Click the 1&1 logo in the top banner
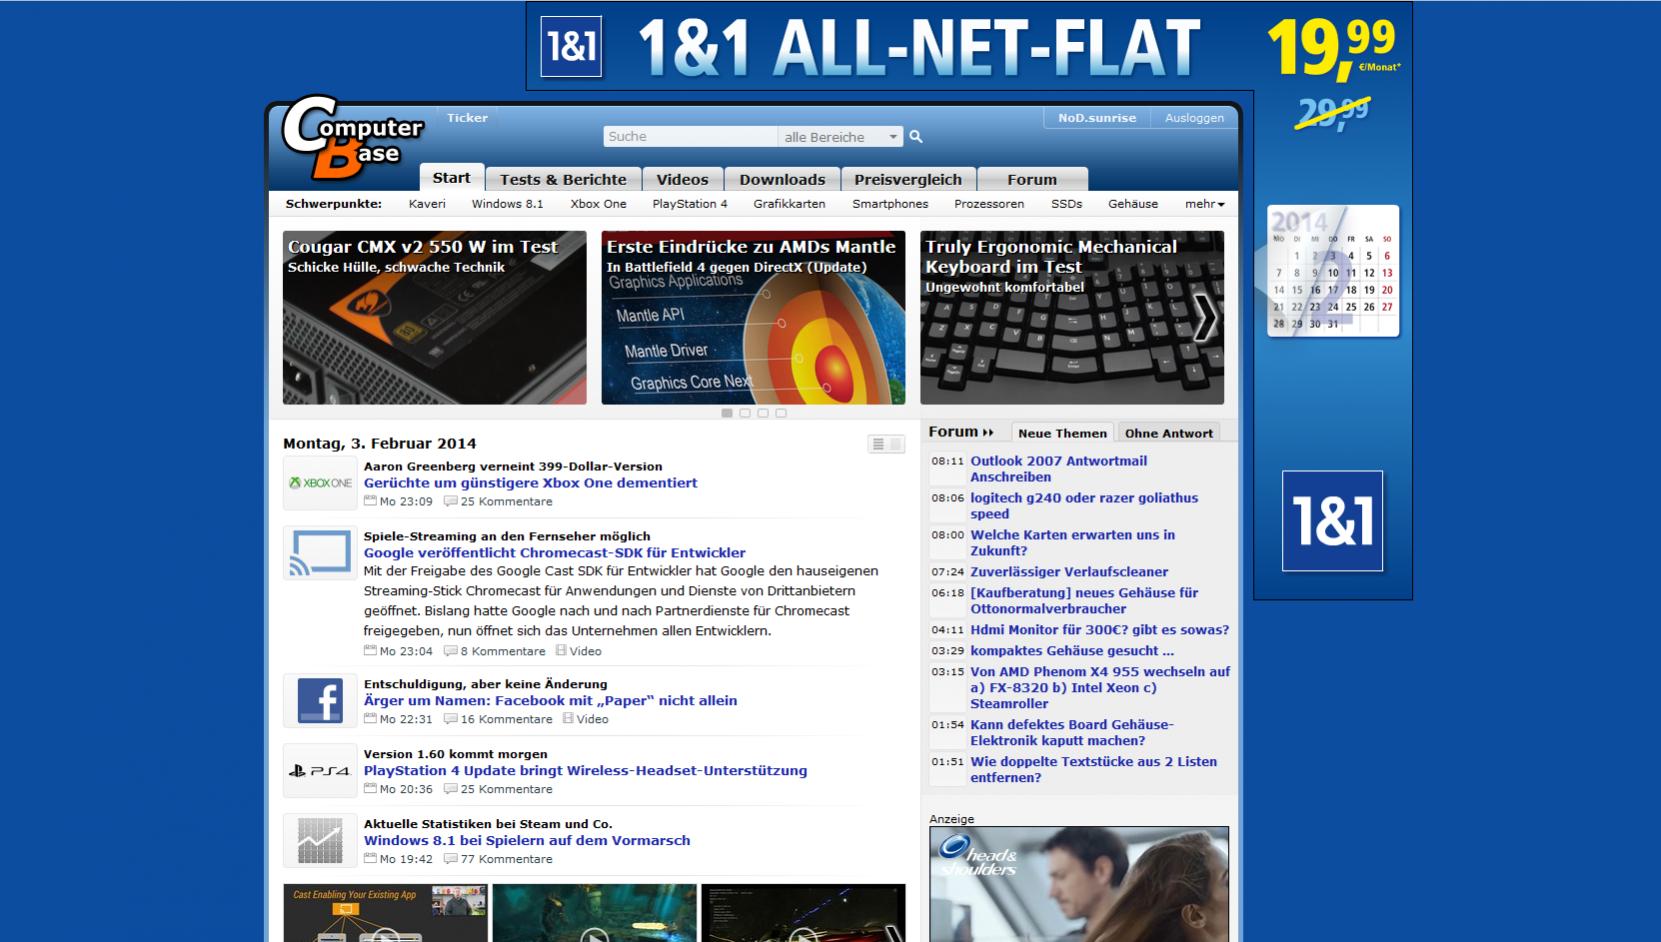Screen dimensions: 1661x942 point(572,46)
